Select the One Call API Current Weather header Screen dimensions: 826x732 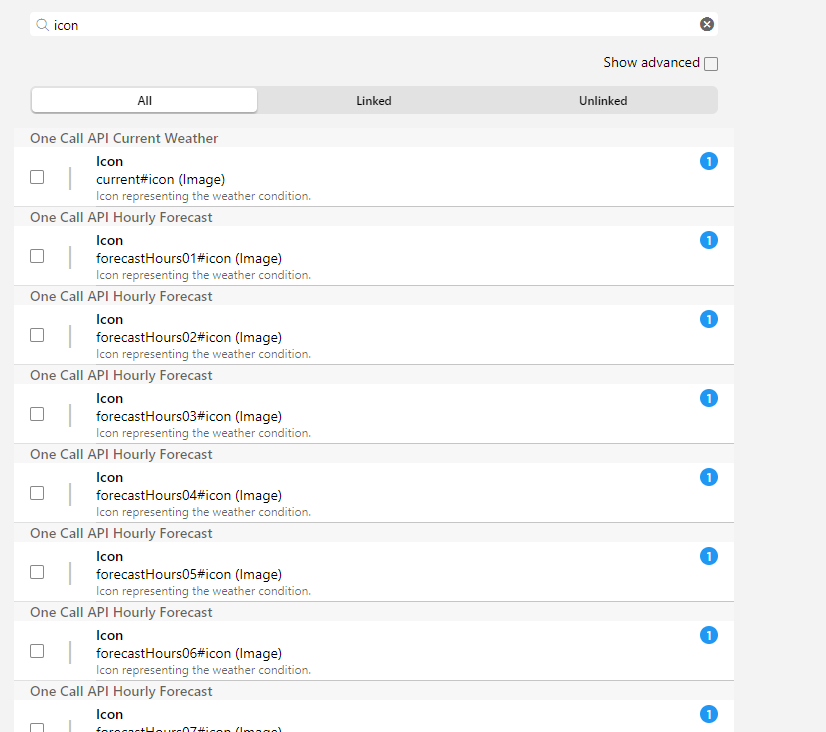click(x=124, y=138)
